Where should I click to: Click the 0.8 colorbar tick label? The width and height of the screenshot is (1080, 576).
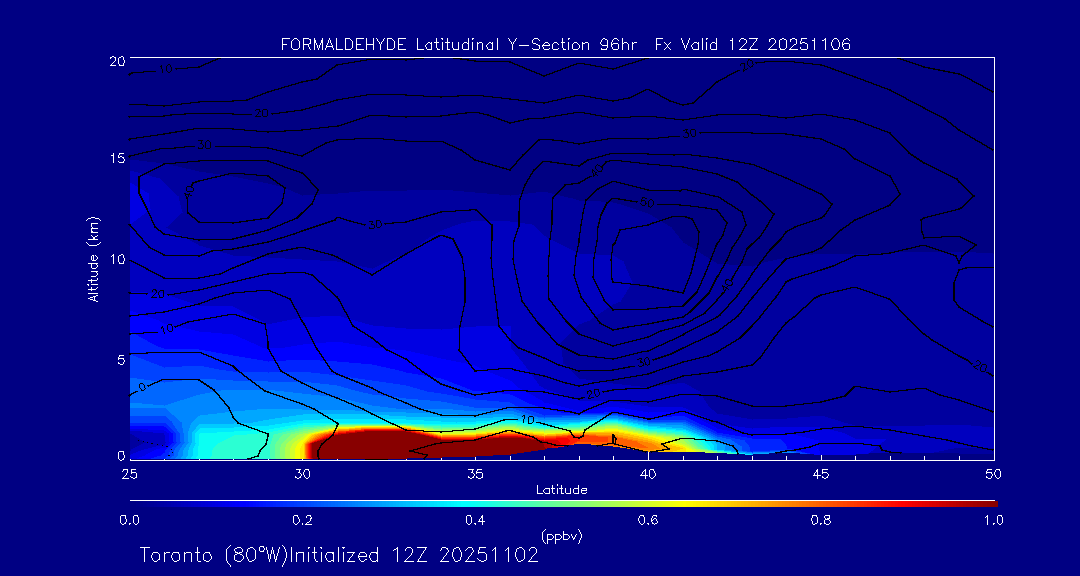click(x=821, y=520)
